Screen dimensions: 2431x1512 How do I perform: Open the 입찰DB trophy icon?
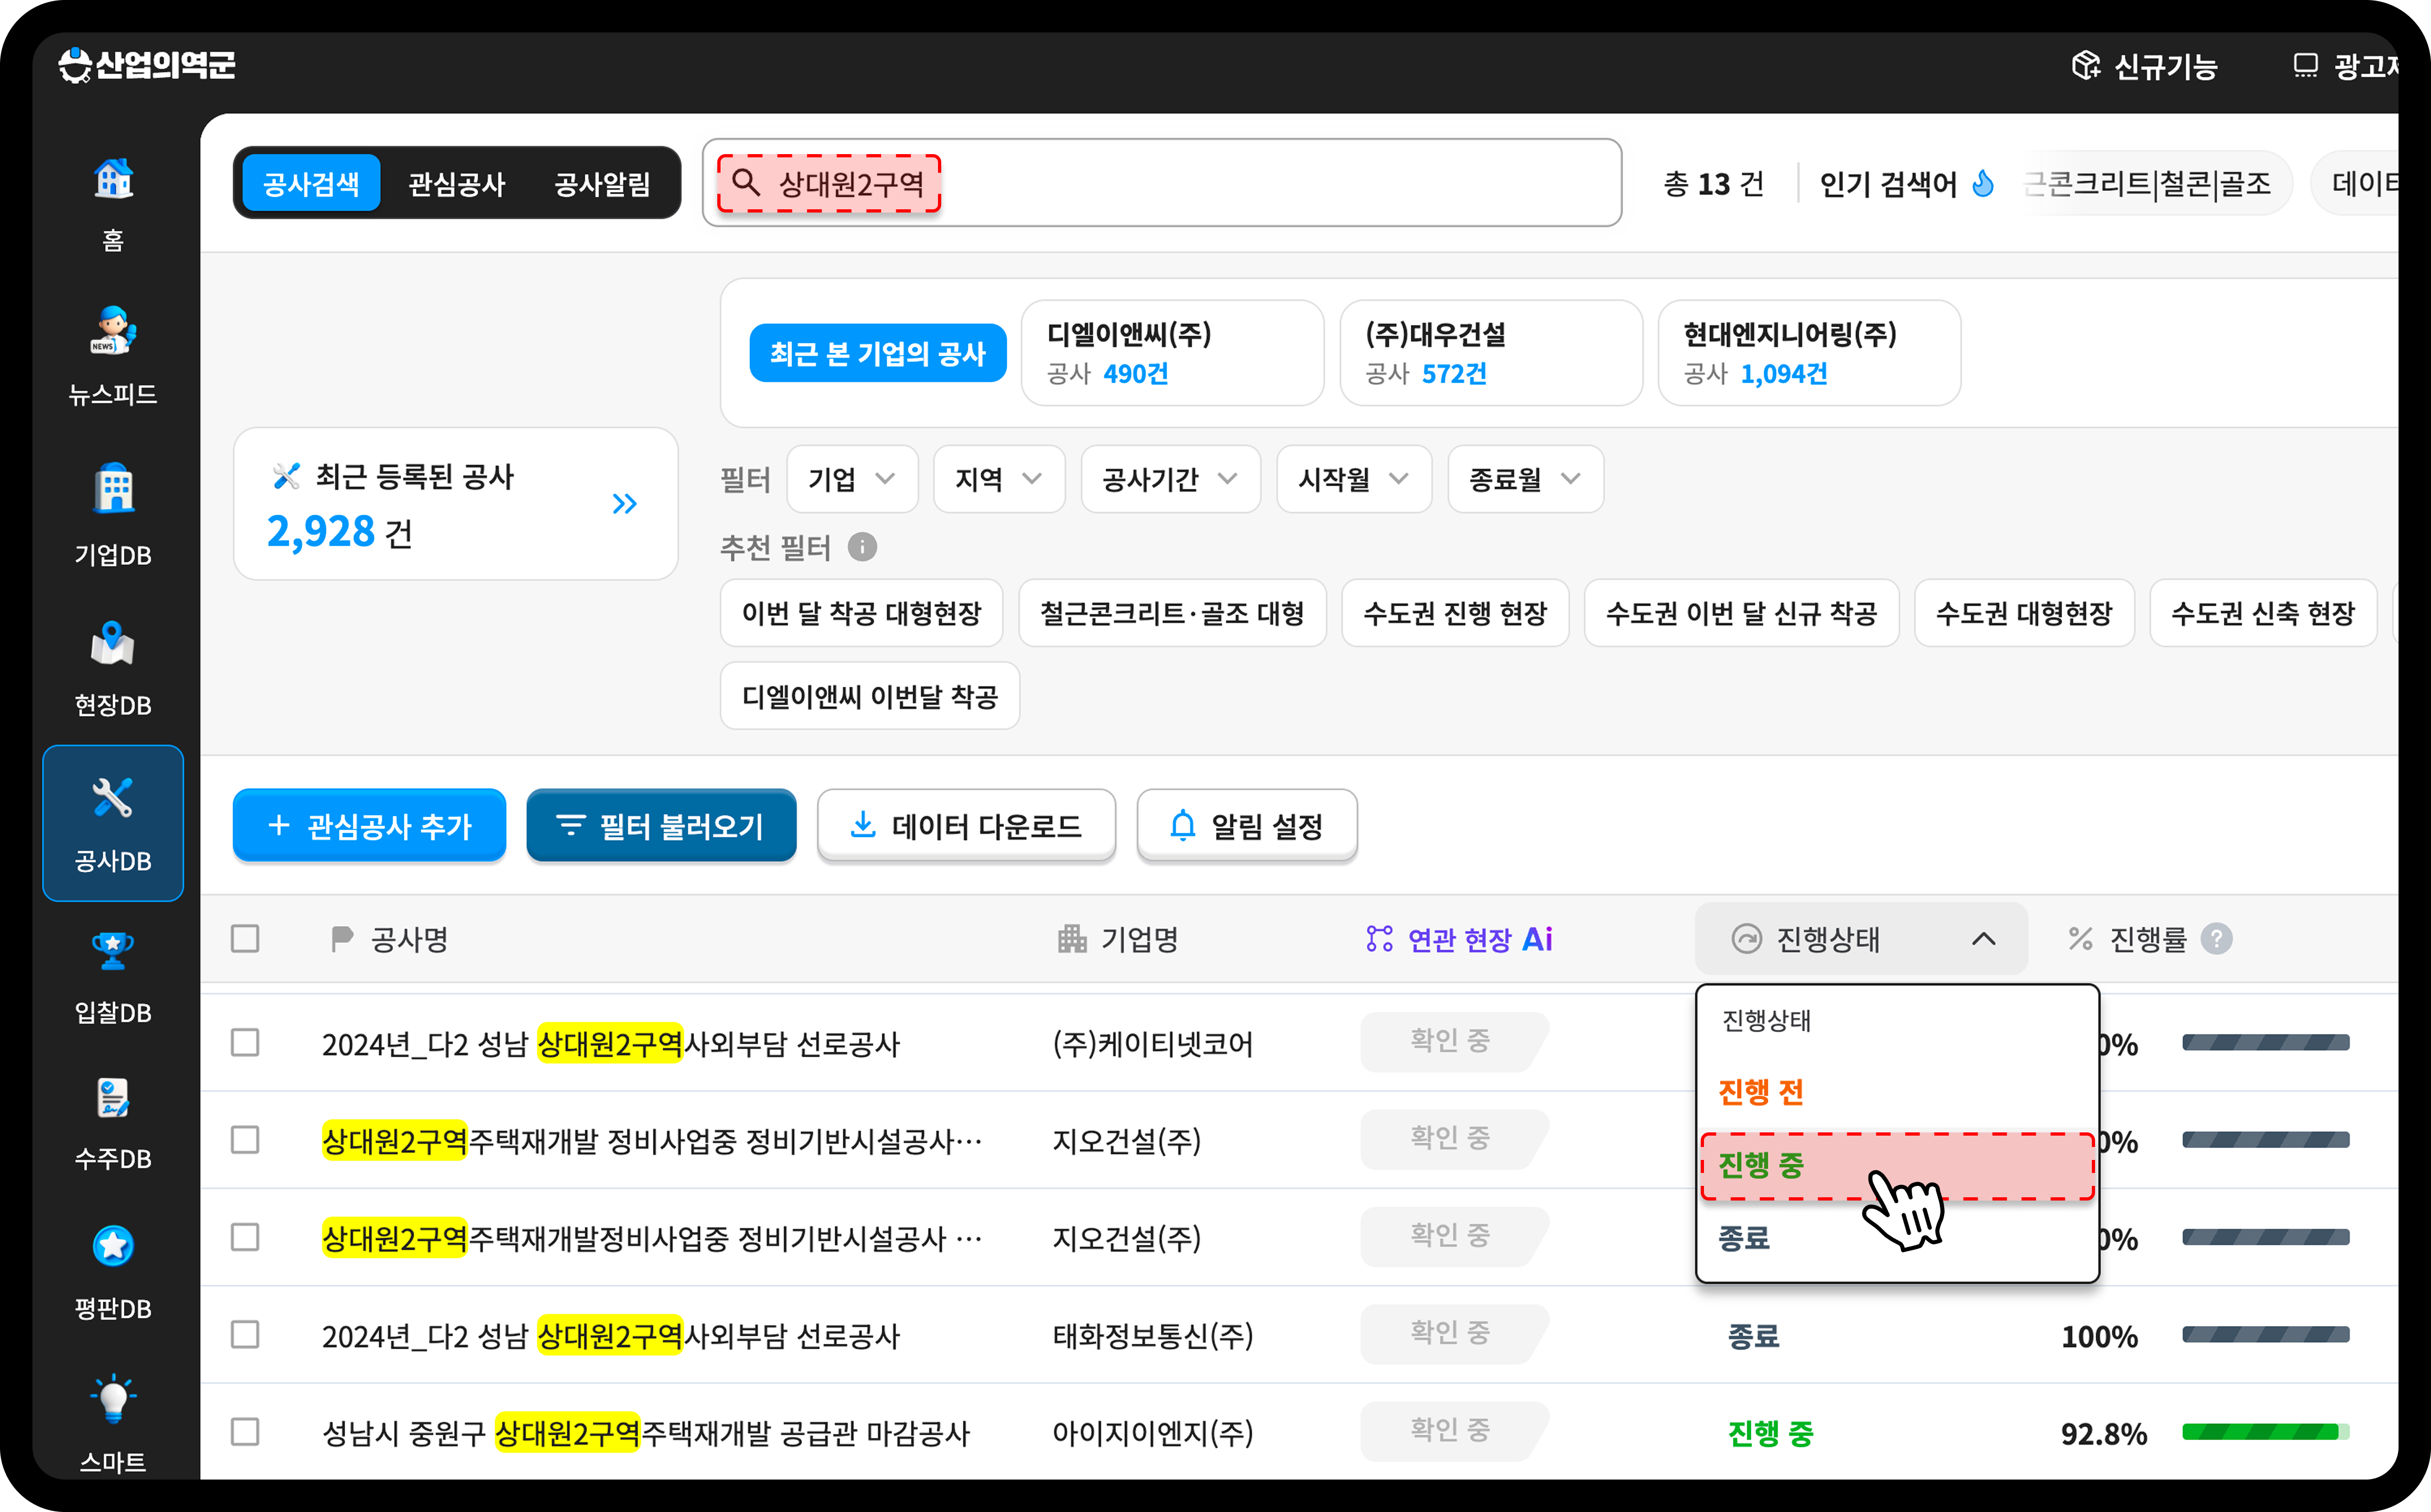click(113, 950)
